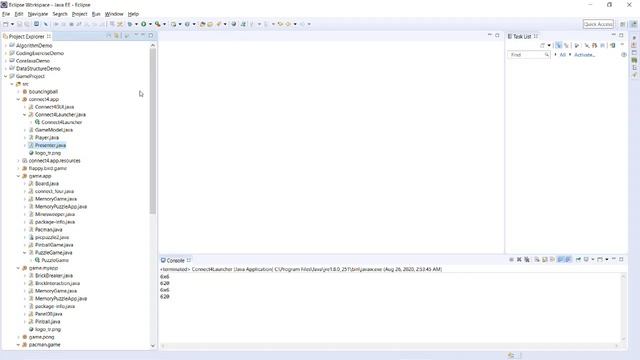Viewport: 640px width, 360px height.
Task: Open the Run menu
Action: pos(96,14)
